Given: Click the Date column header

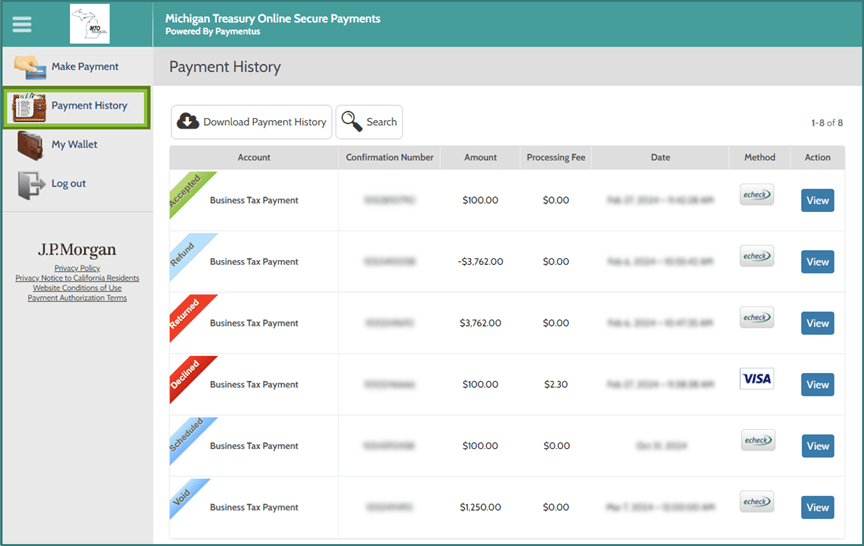Looking at the screenshot, I should pos(660,158).
